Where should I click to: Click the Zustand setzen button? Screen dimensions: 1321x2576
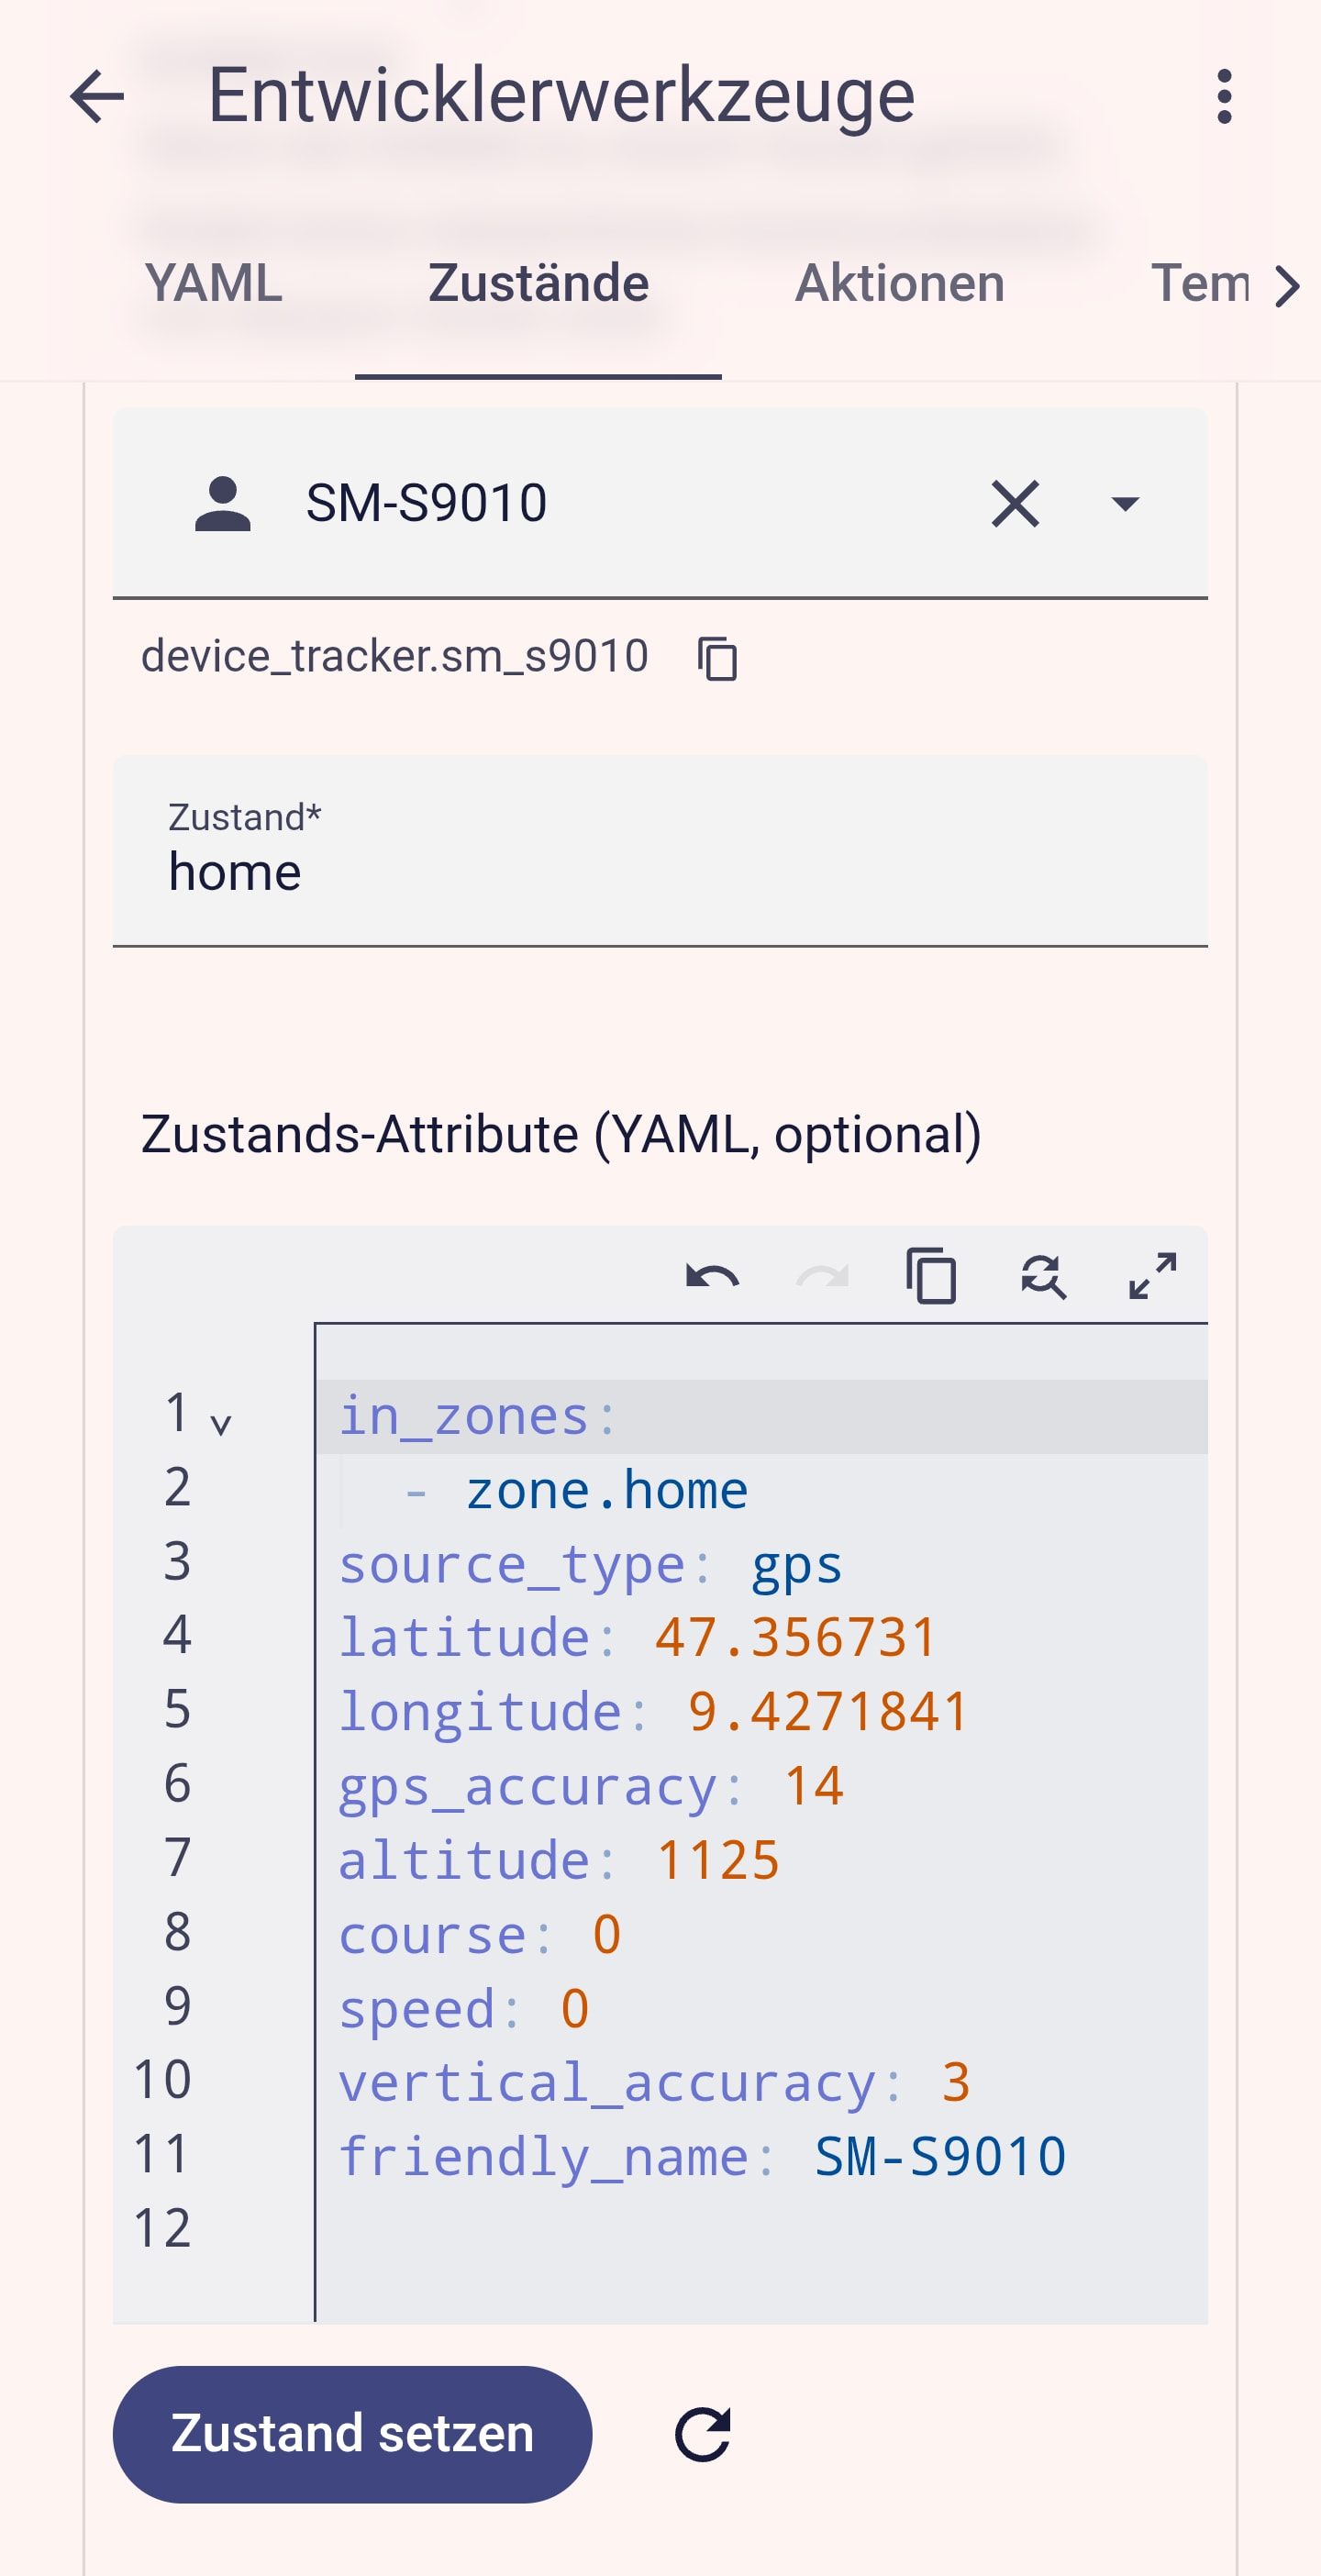click(352, 2433)
